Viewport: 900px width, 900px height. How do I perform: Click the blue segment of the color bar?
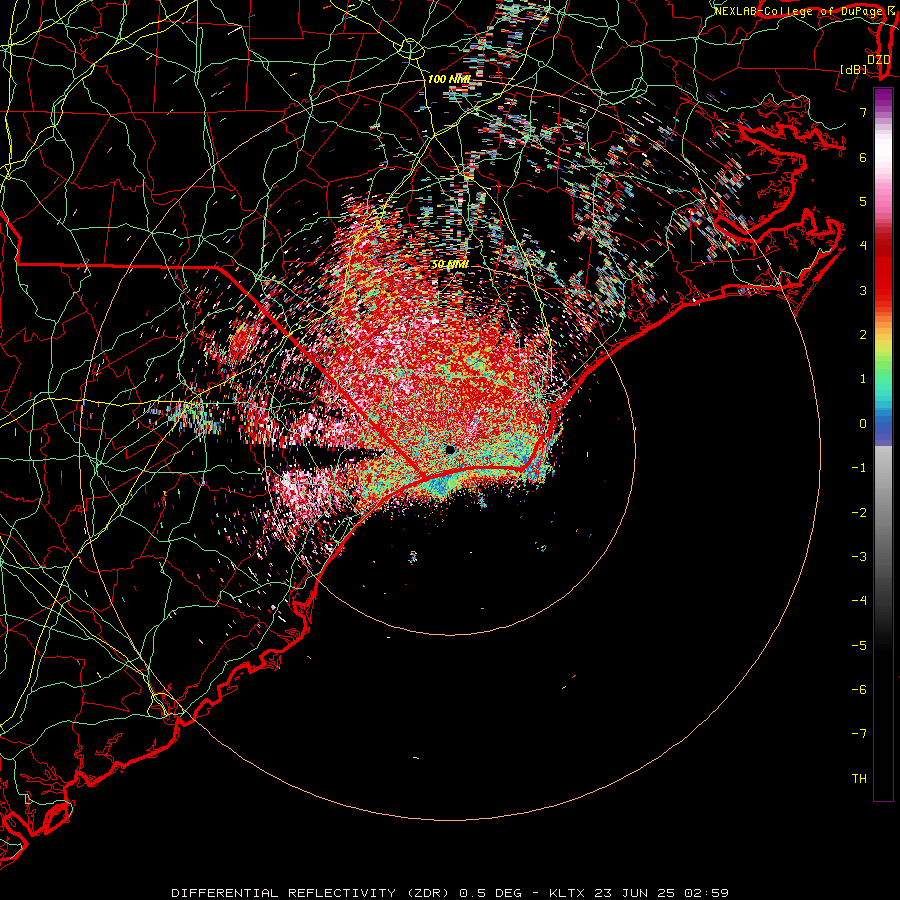tap(883, 425)
